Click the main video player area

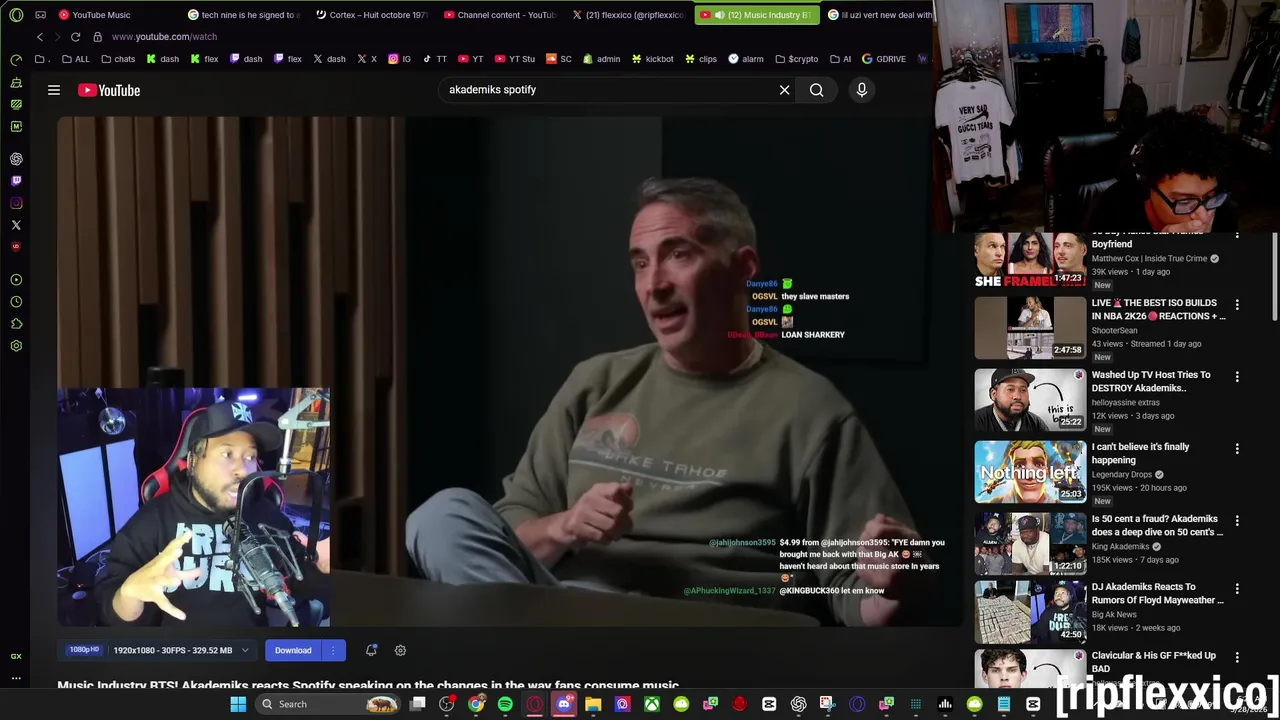pos(510,372)
